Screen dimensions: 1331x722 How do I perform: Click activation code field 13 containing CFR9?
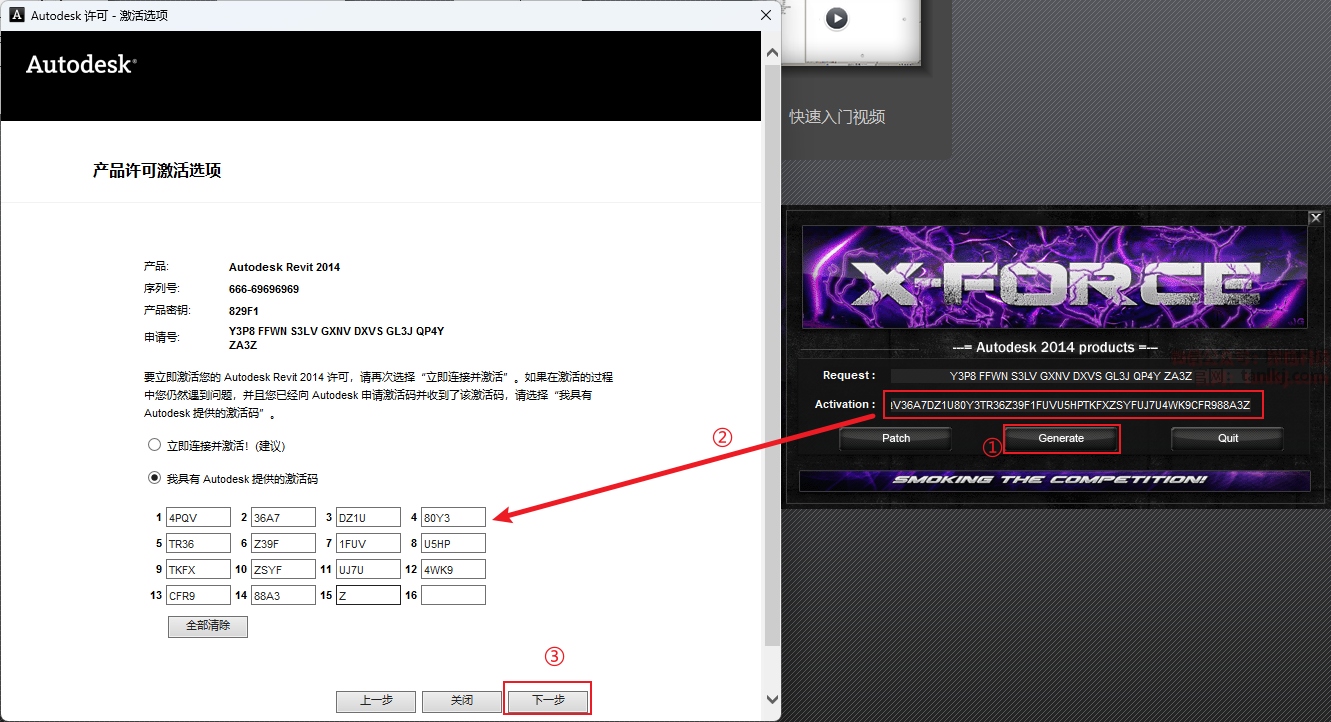pos(198,595)
